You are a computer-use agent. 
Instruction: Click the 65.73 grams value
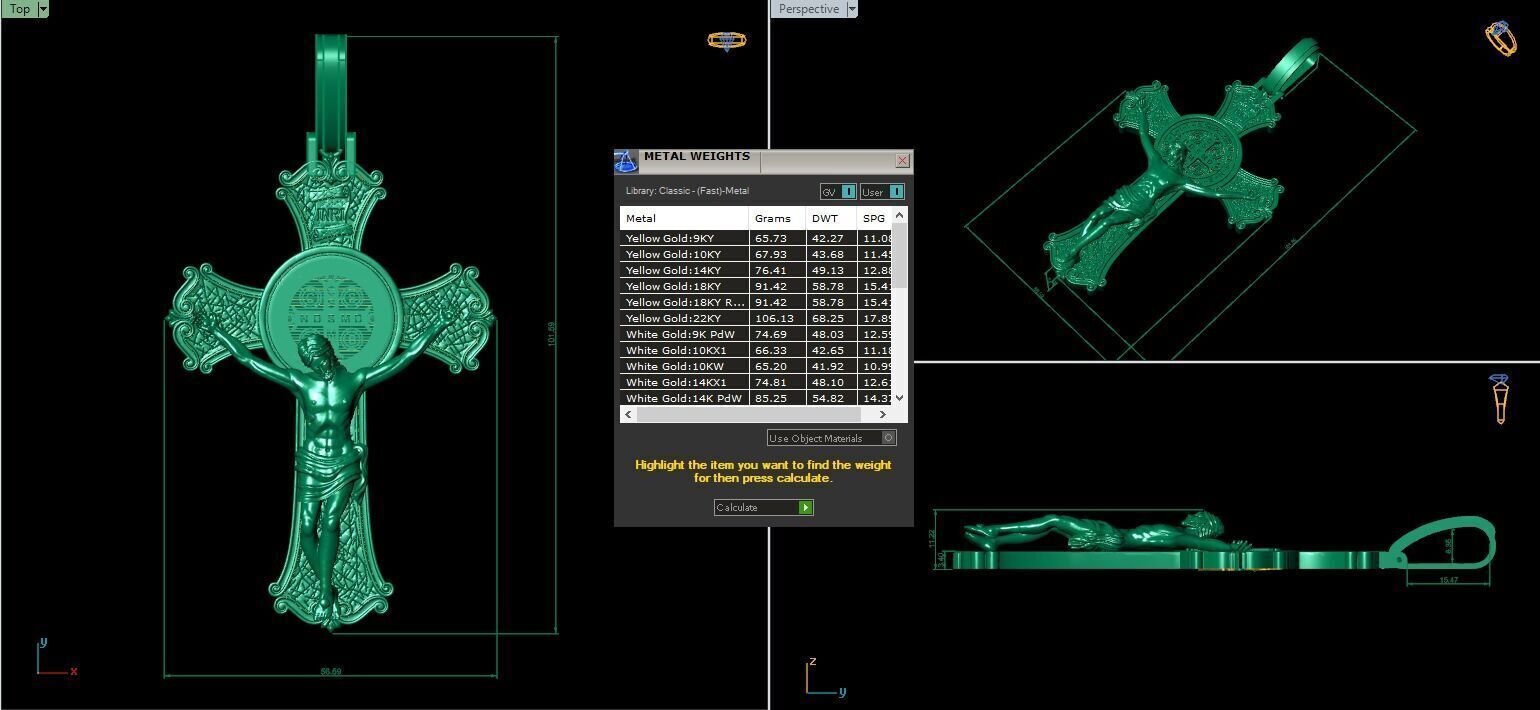(771, 238)
